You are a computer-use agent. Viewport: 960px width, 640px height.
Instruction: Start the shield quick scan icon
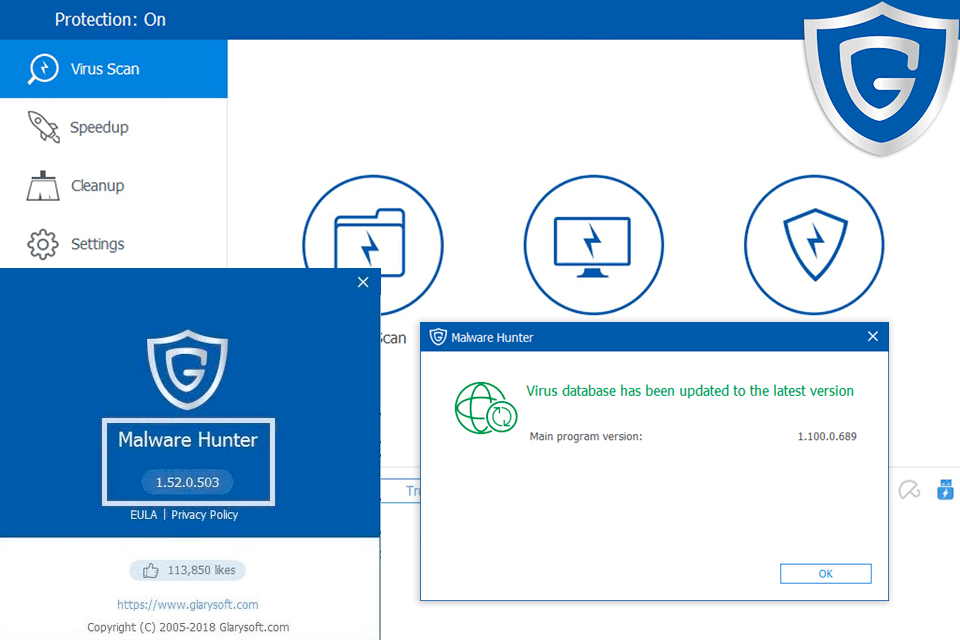(x=814, y=245)
